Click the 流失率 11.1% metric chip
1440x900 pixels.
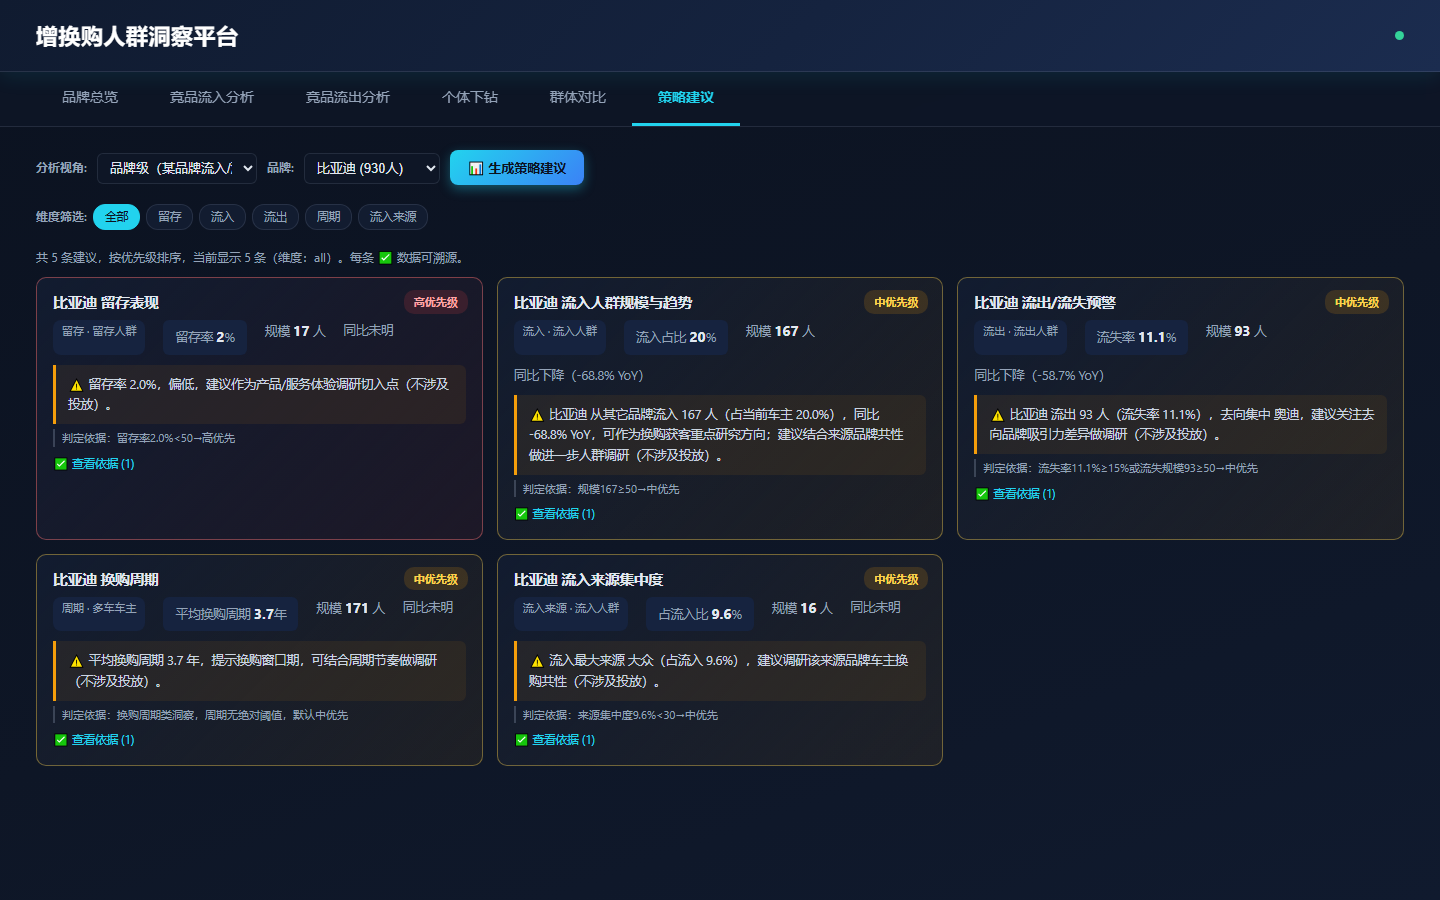tap(1136, 338)
